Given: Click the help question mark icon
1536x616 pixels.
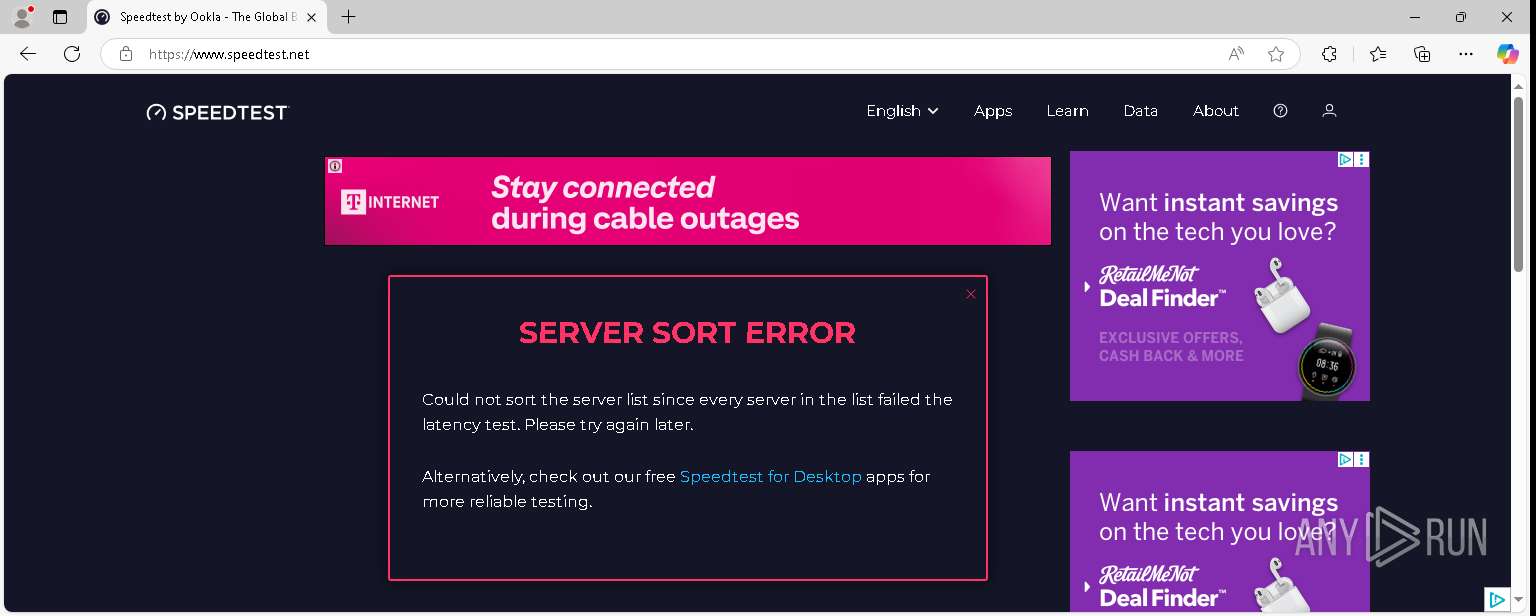Looking at the screenshot, I should click(x=1280, y=111).
